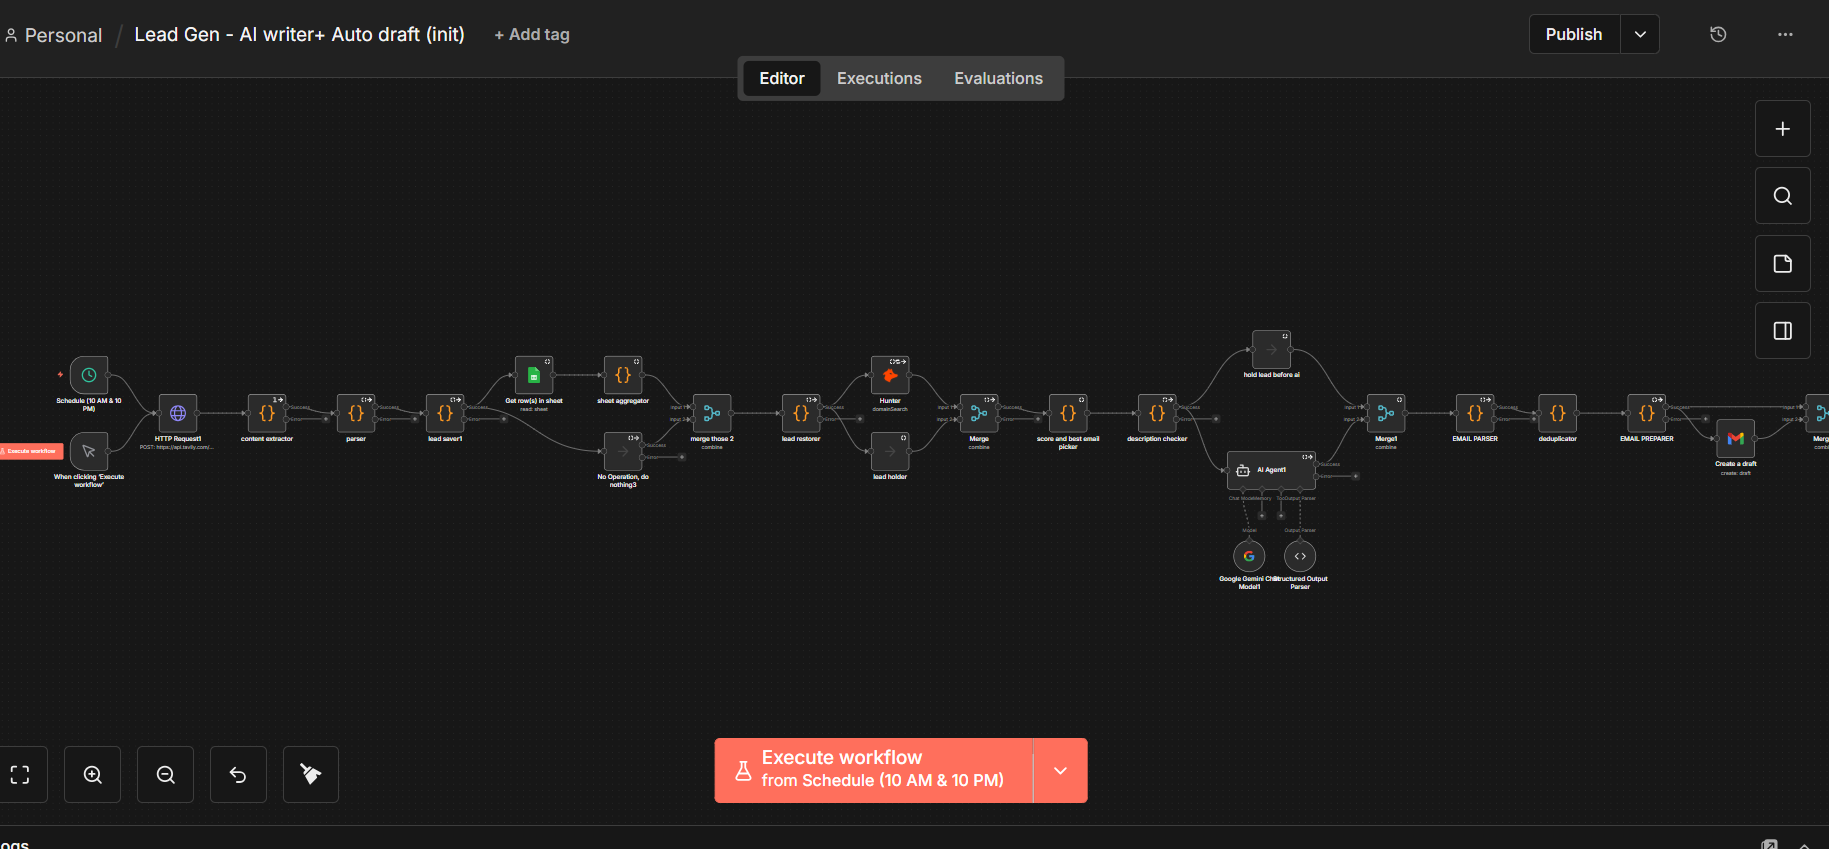This screenshot has height=849, width=1829.
Task: Tidy up the workflow with the broom icon
Action: [311, 774]
